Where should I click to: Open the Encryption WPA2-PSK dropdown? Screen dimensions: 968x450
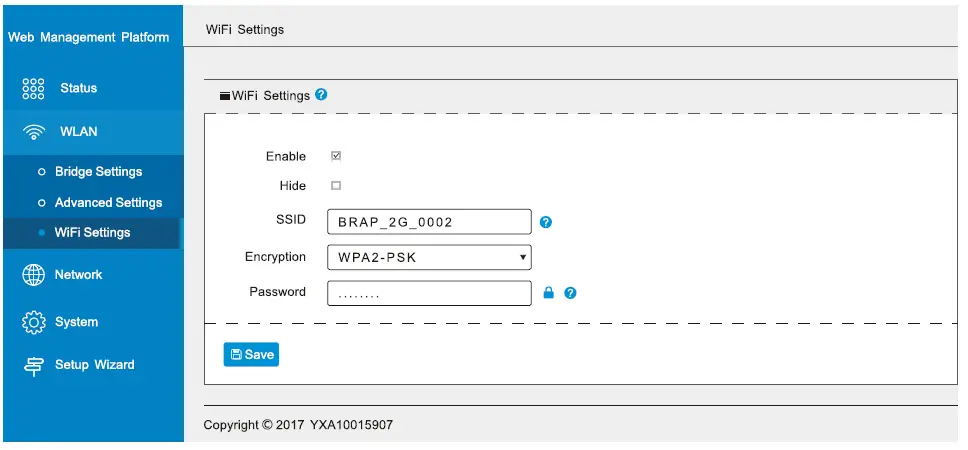coord(428,258)
